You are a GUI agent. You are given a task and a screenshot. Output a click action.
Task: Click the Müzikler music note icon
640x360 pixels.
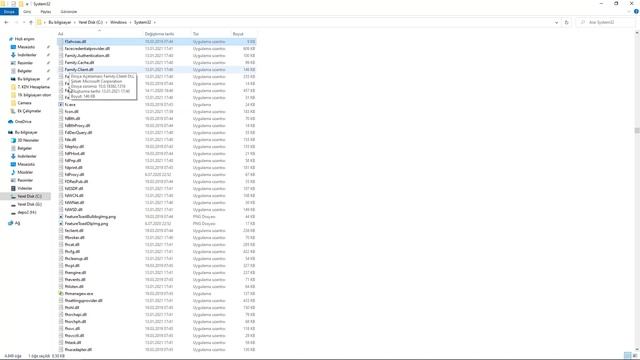[13, 172]
